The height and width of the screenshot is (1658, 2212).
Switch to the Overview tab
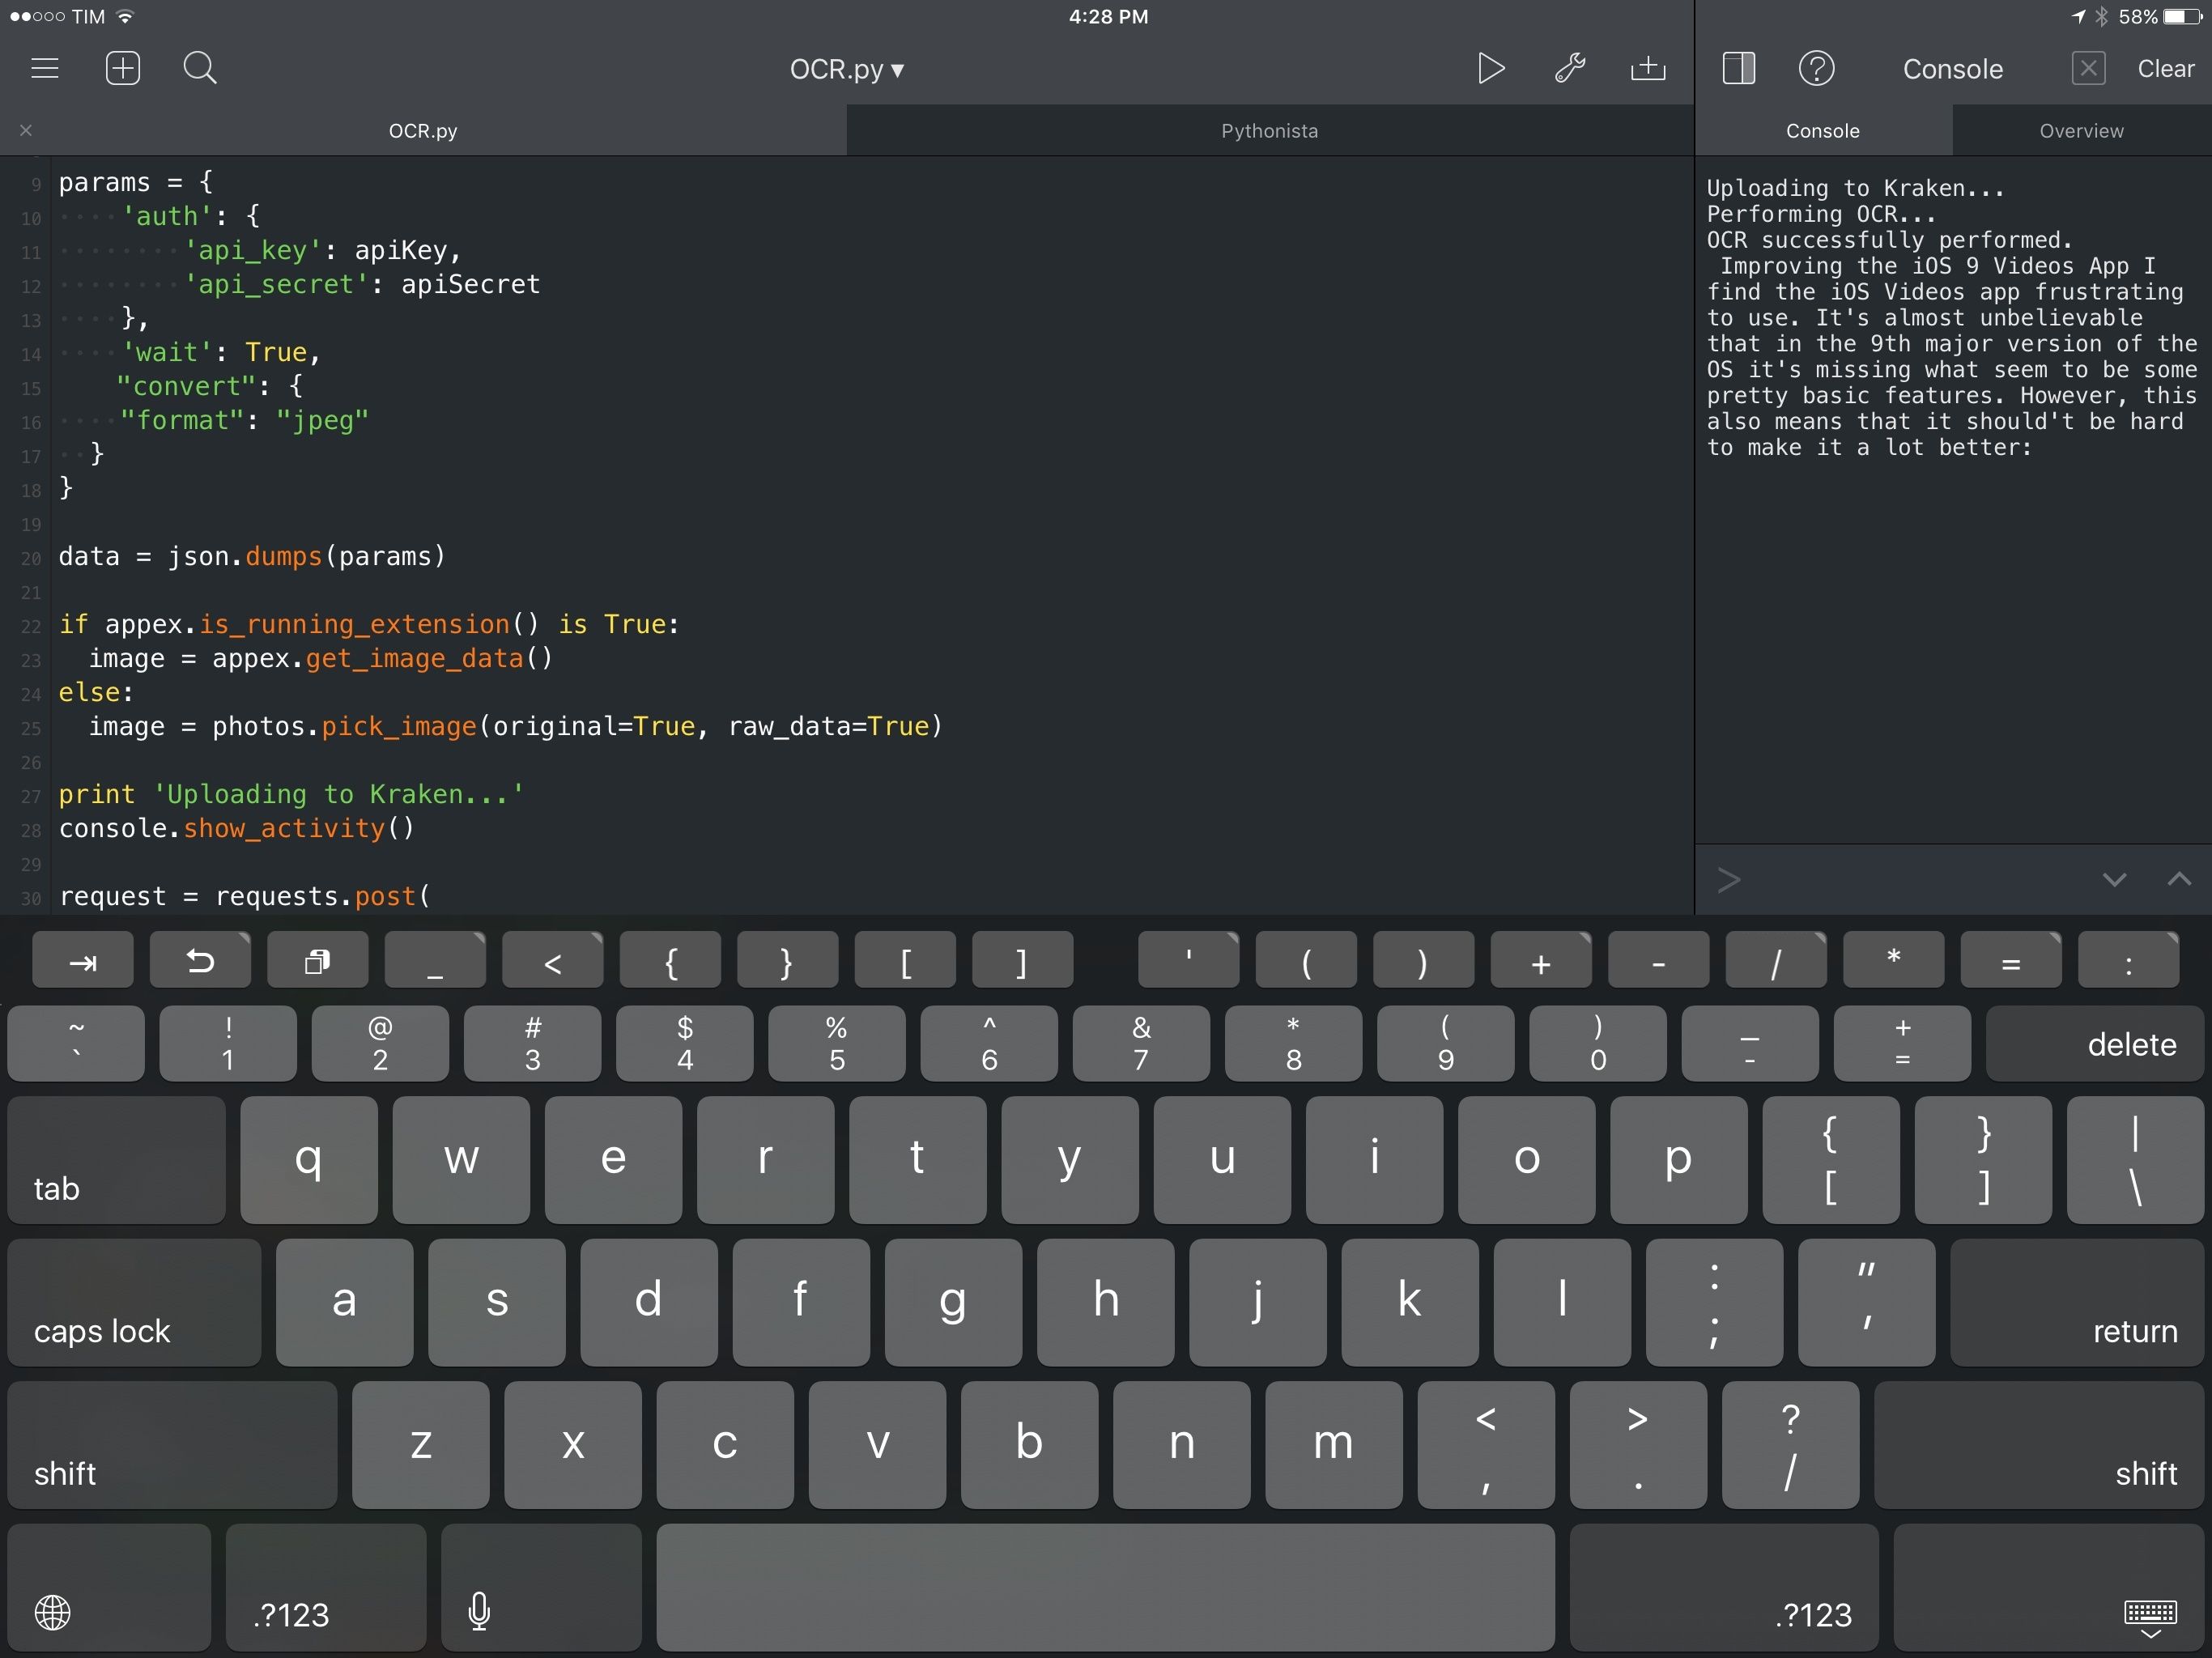pos(2081,131)
